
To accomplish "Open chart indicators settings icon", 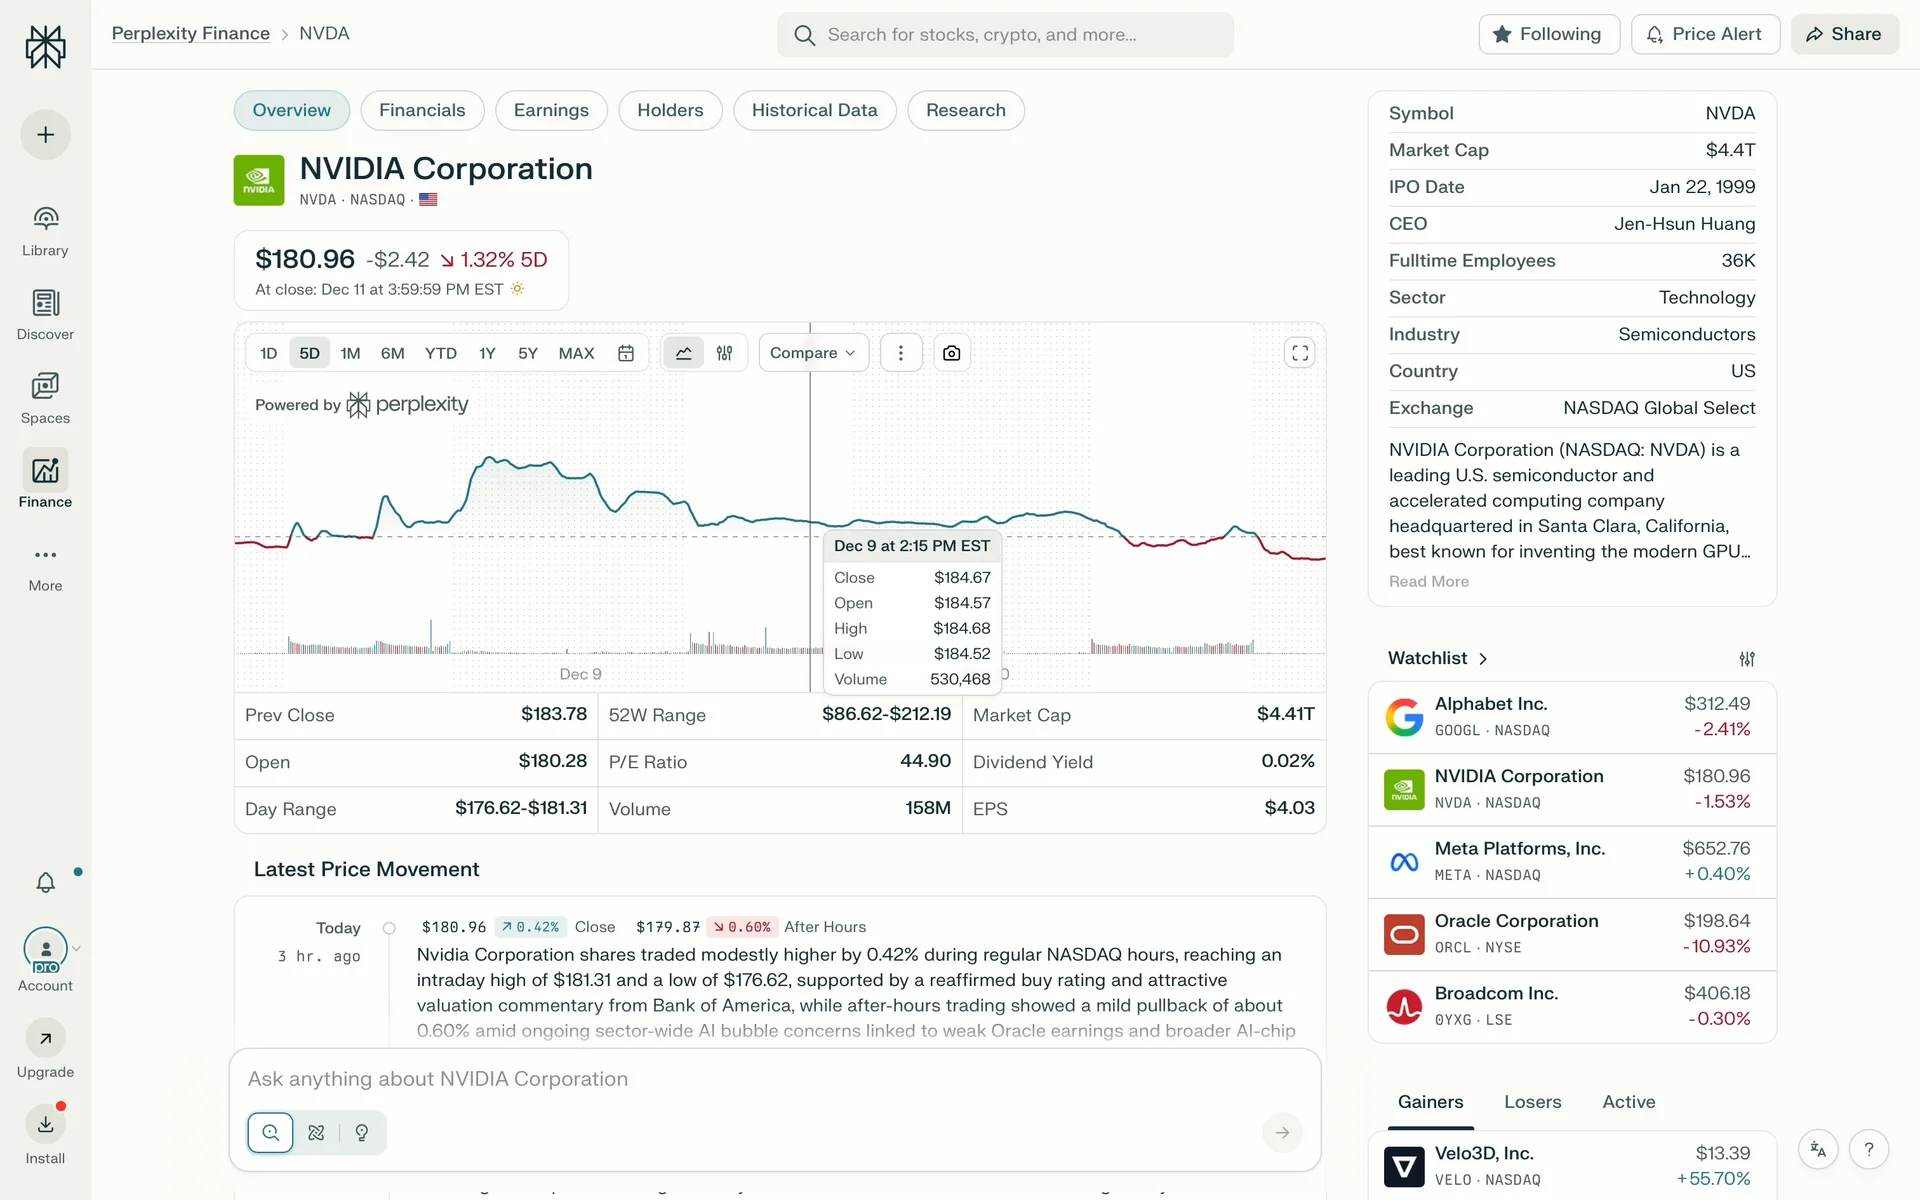I will pos(725,353).
